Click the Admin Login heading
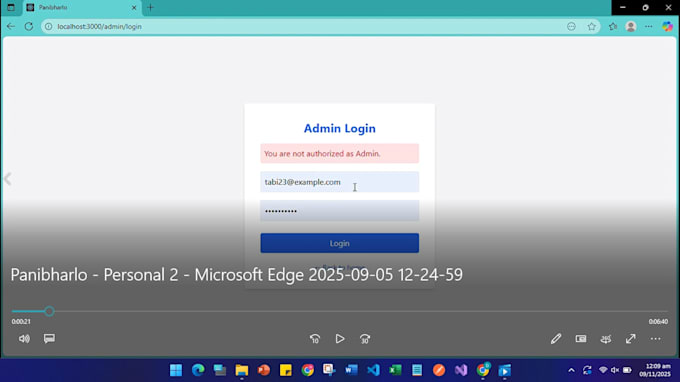Screen dimensions: 680x382 [x=340, y=128]
